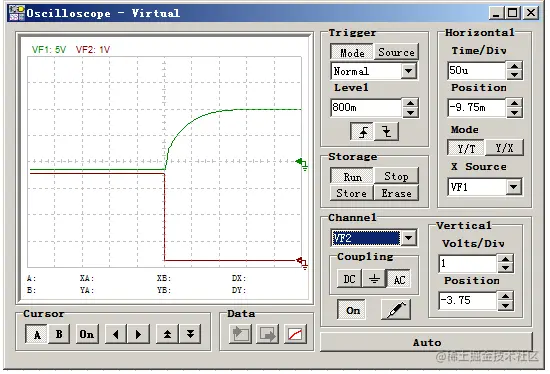Screen dimensions: 550x374
Task: Maximize the Oscilloscope window
Action: click(x=512, y=13)
